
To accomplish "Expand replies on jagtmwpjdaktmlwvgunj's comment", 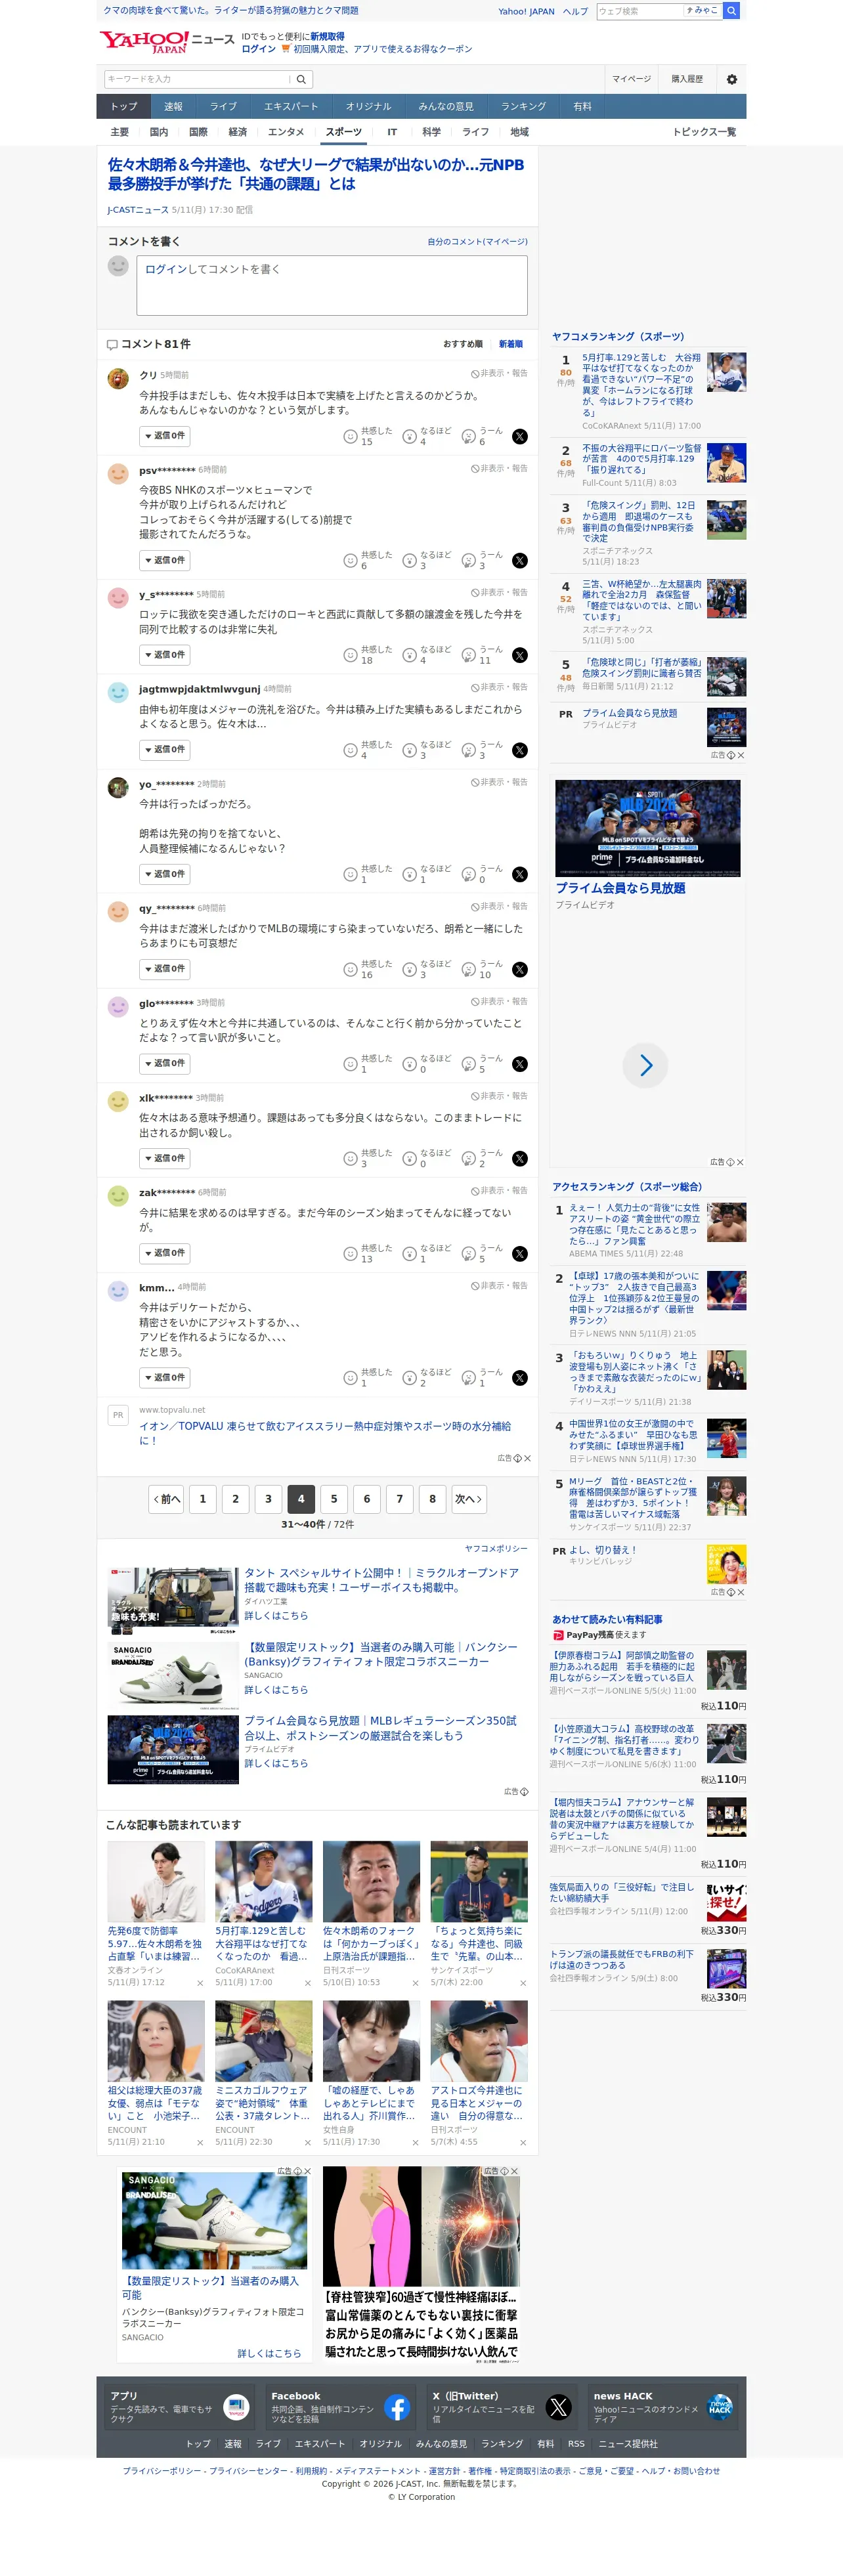I will (165, 750).
